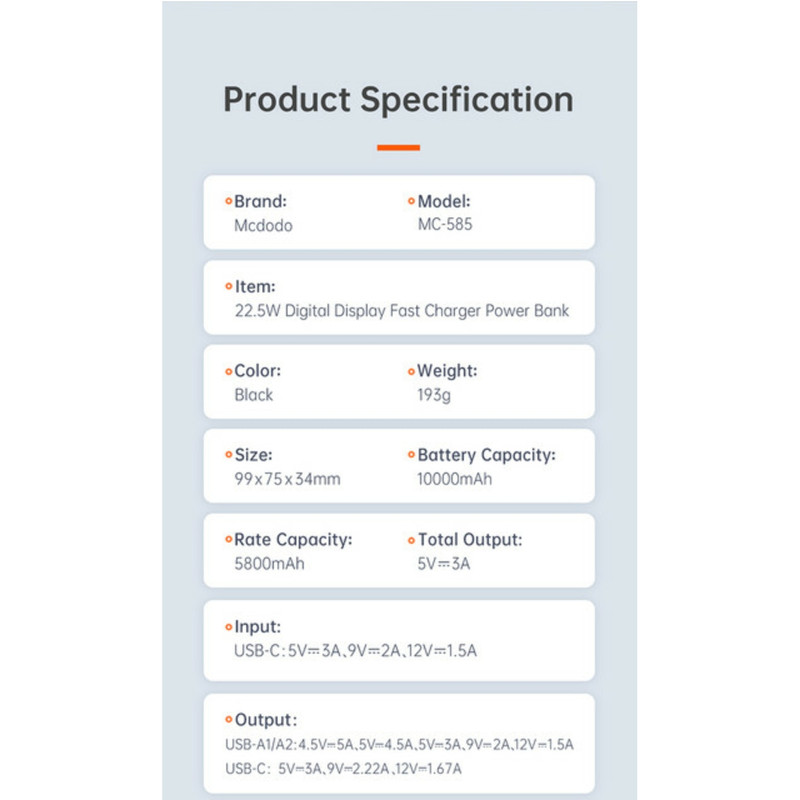Click the bullet beside Total Output
The image size is (800, 800).
[x=410, y=540]
